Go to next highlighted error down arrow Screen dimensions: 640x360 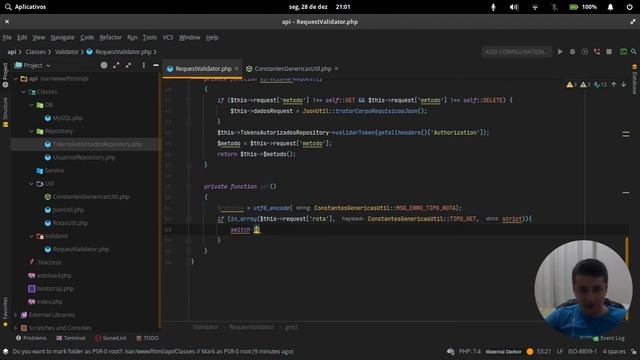(624, 84)
